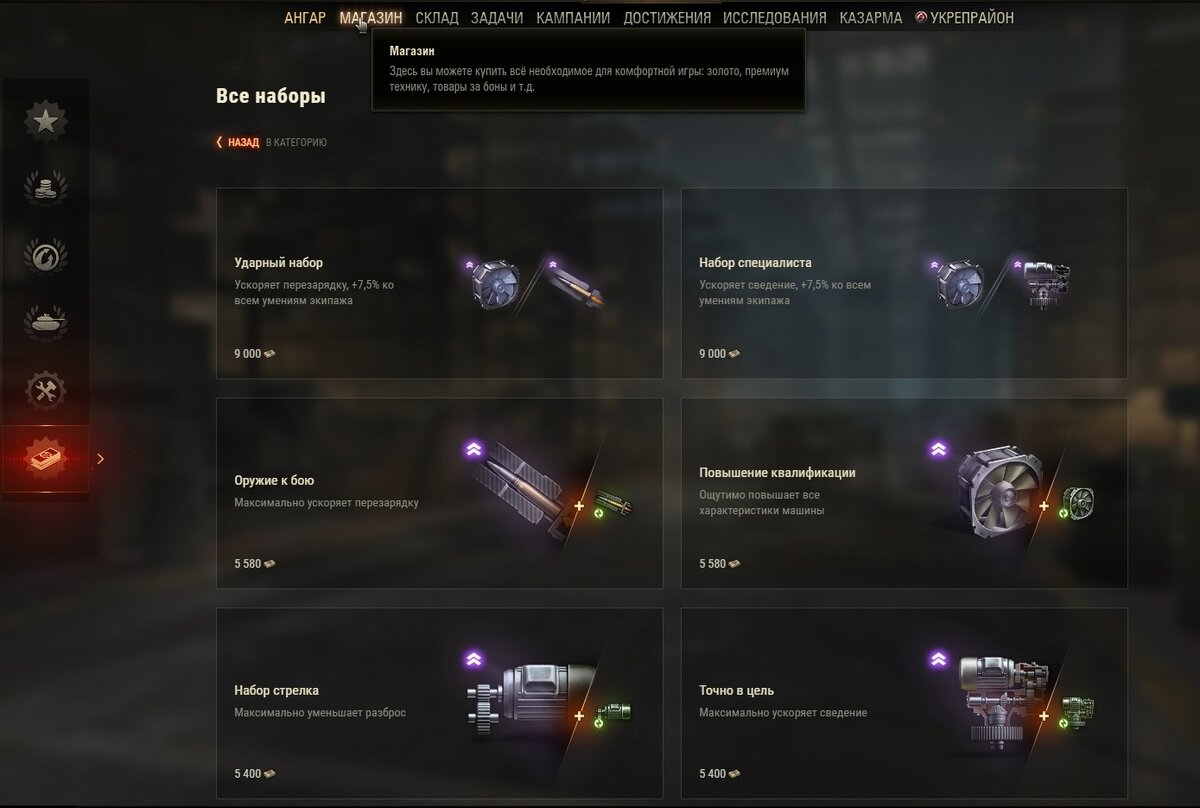Image resolution: width=1200 pixels, height=808 pixels.
Task: Select the Ударный набор bundle card
Action: pyautogui.click(x=439, y=283)
